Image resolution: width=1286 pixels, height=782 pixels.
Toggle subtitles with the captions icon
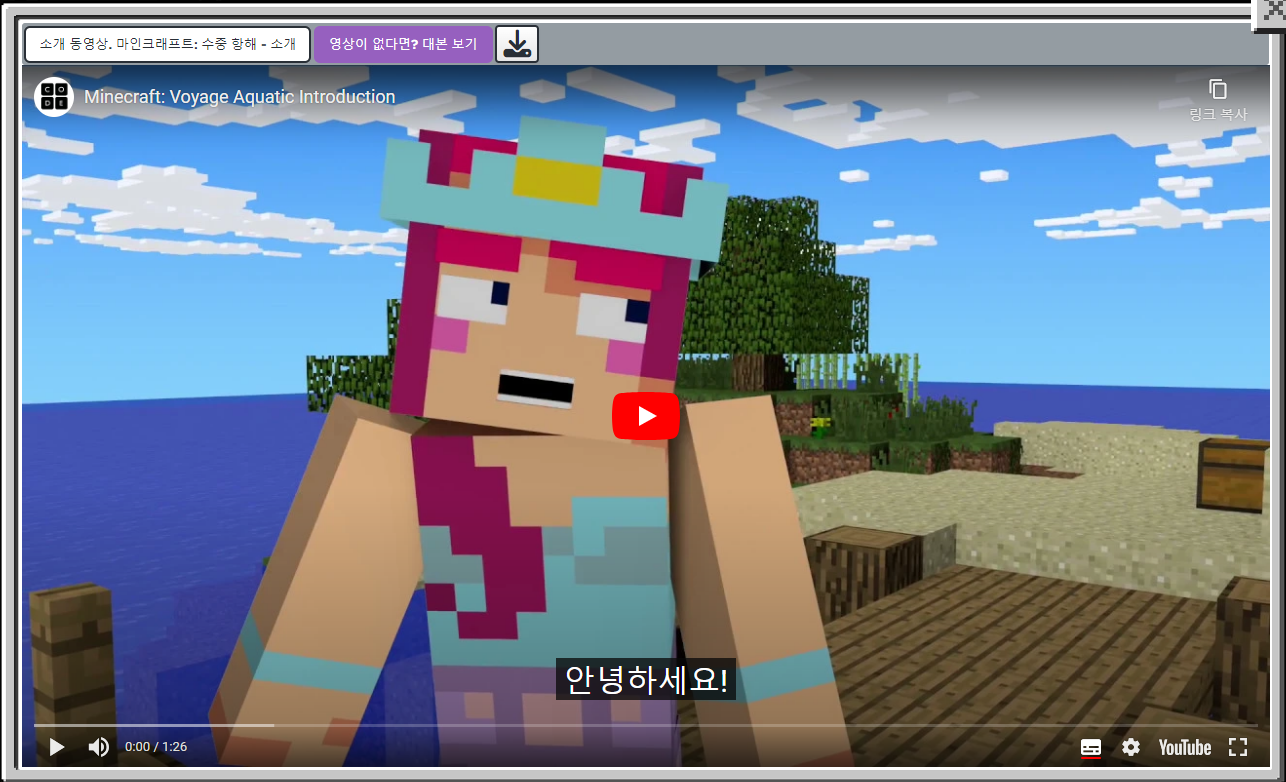(x=1091, y=747)
